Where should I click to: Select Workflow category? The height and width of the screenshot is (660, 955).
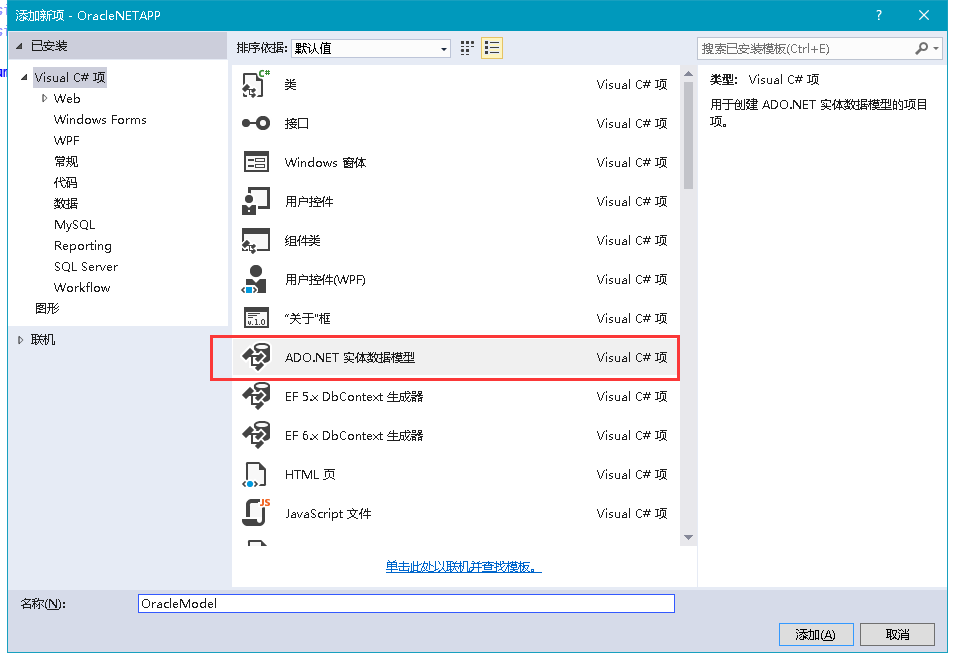(x=82, y=287)
